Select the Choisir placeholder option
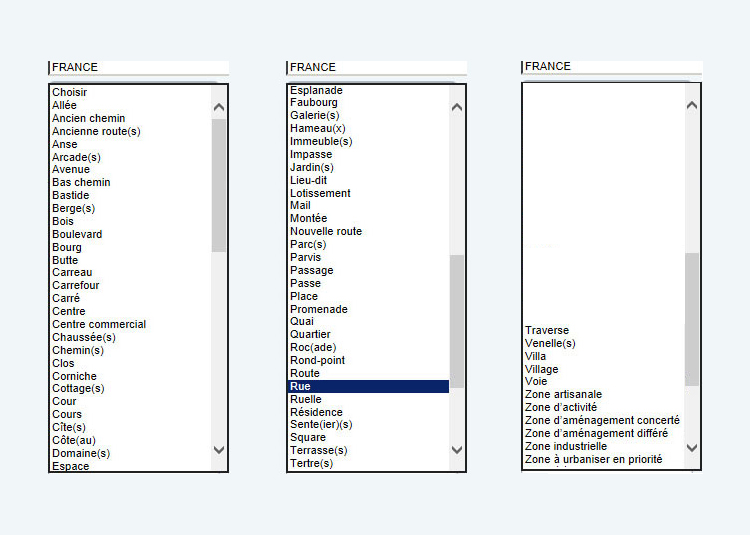Viewport: 750px width, 535px height. (70, 92)
